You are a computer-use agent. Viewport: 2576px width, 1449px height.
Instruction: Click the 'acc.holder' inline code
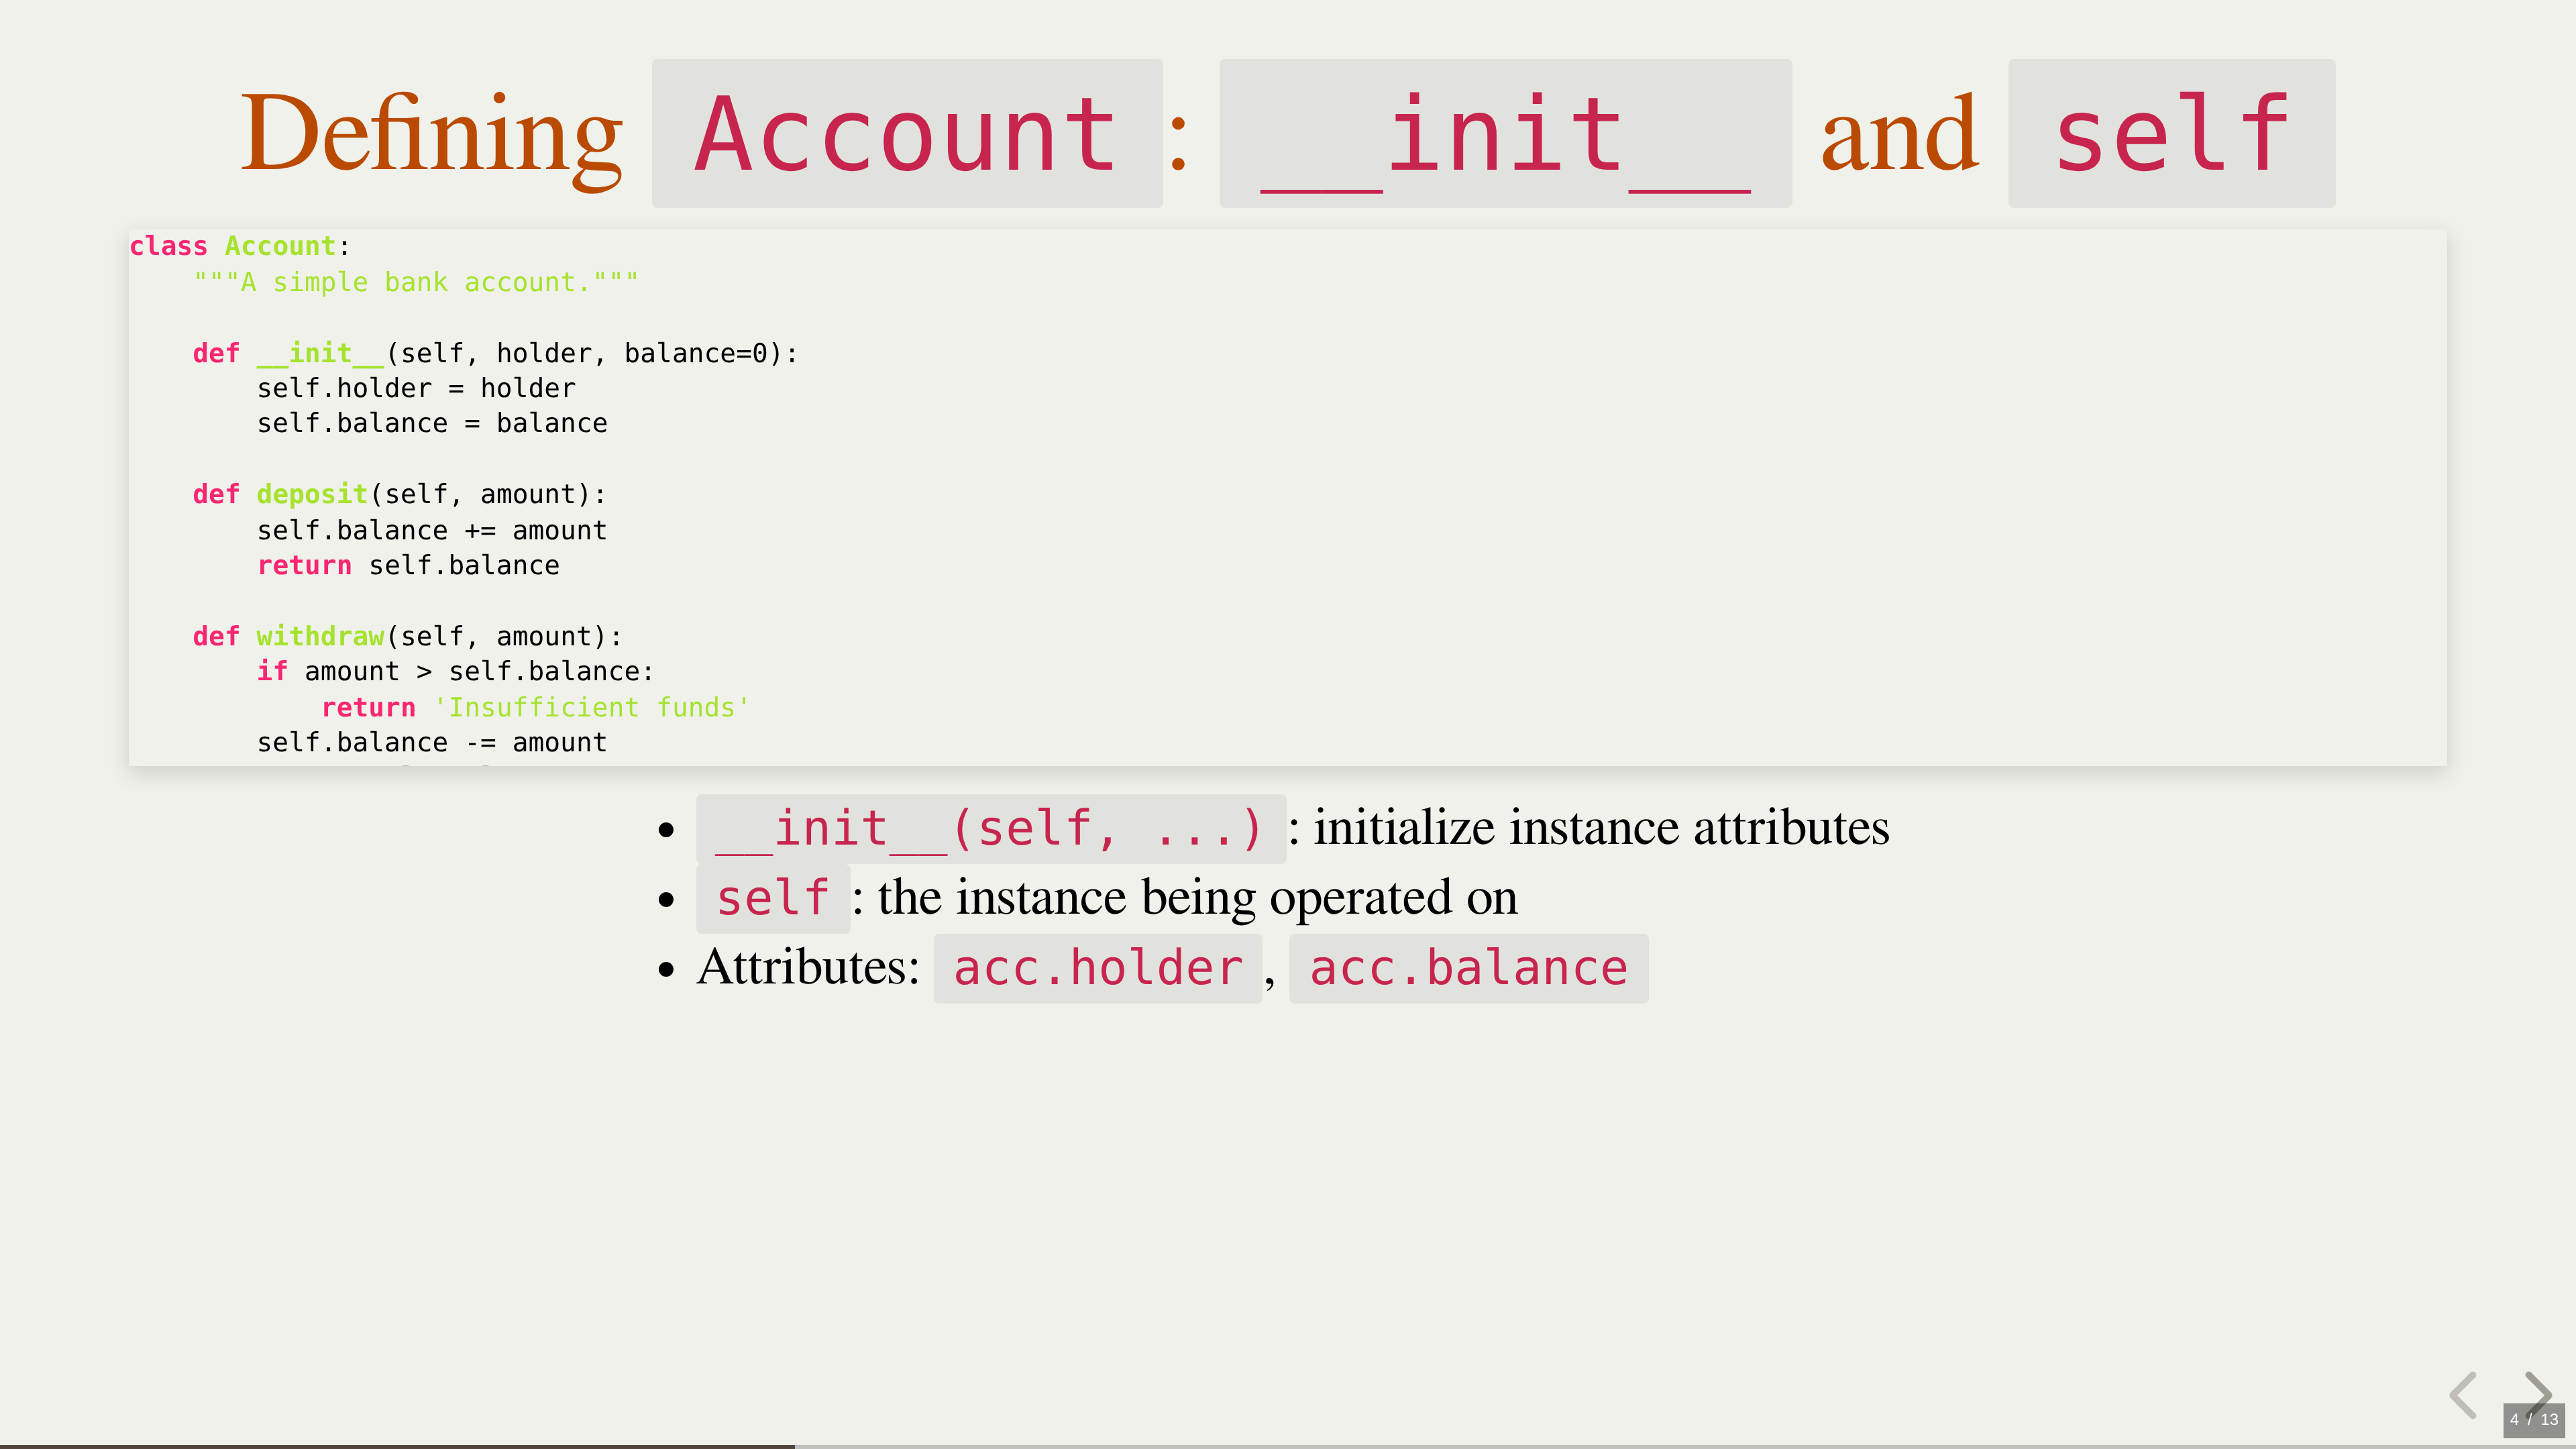pyautogui.click(x=1097, y=968)
